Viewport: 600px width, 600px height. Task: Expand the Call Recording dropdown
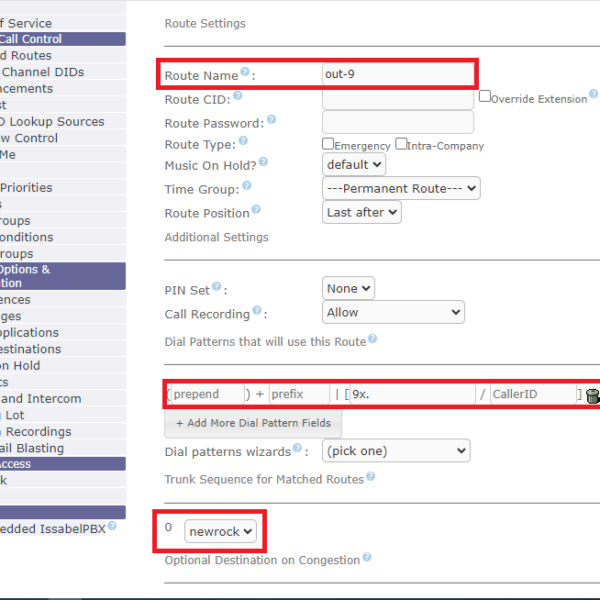tap(393, 313)
